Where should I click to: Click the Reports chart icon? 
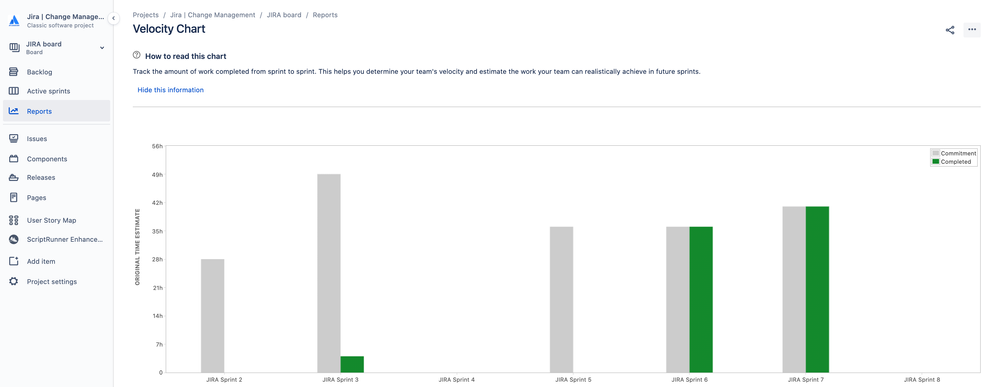pos(13,111)
